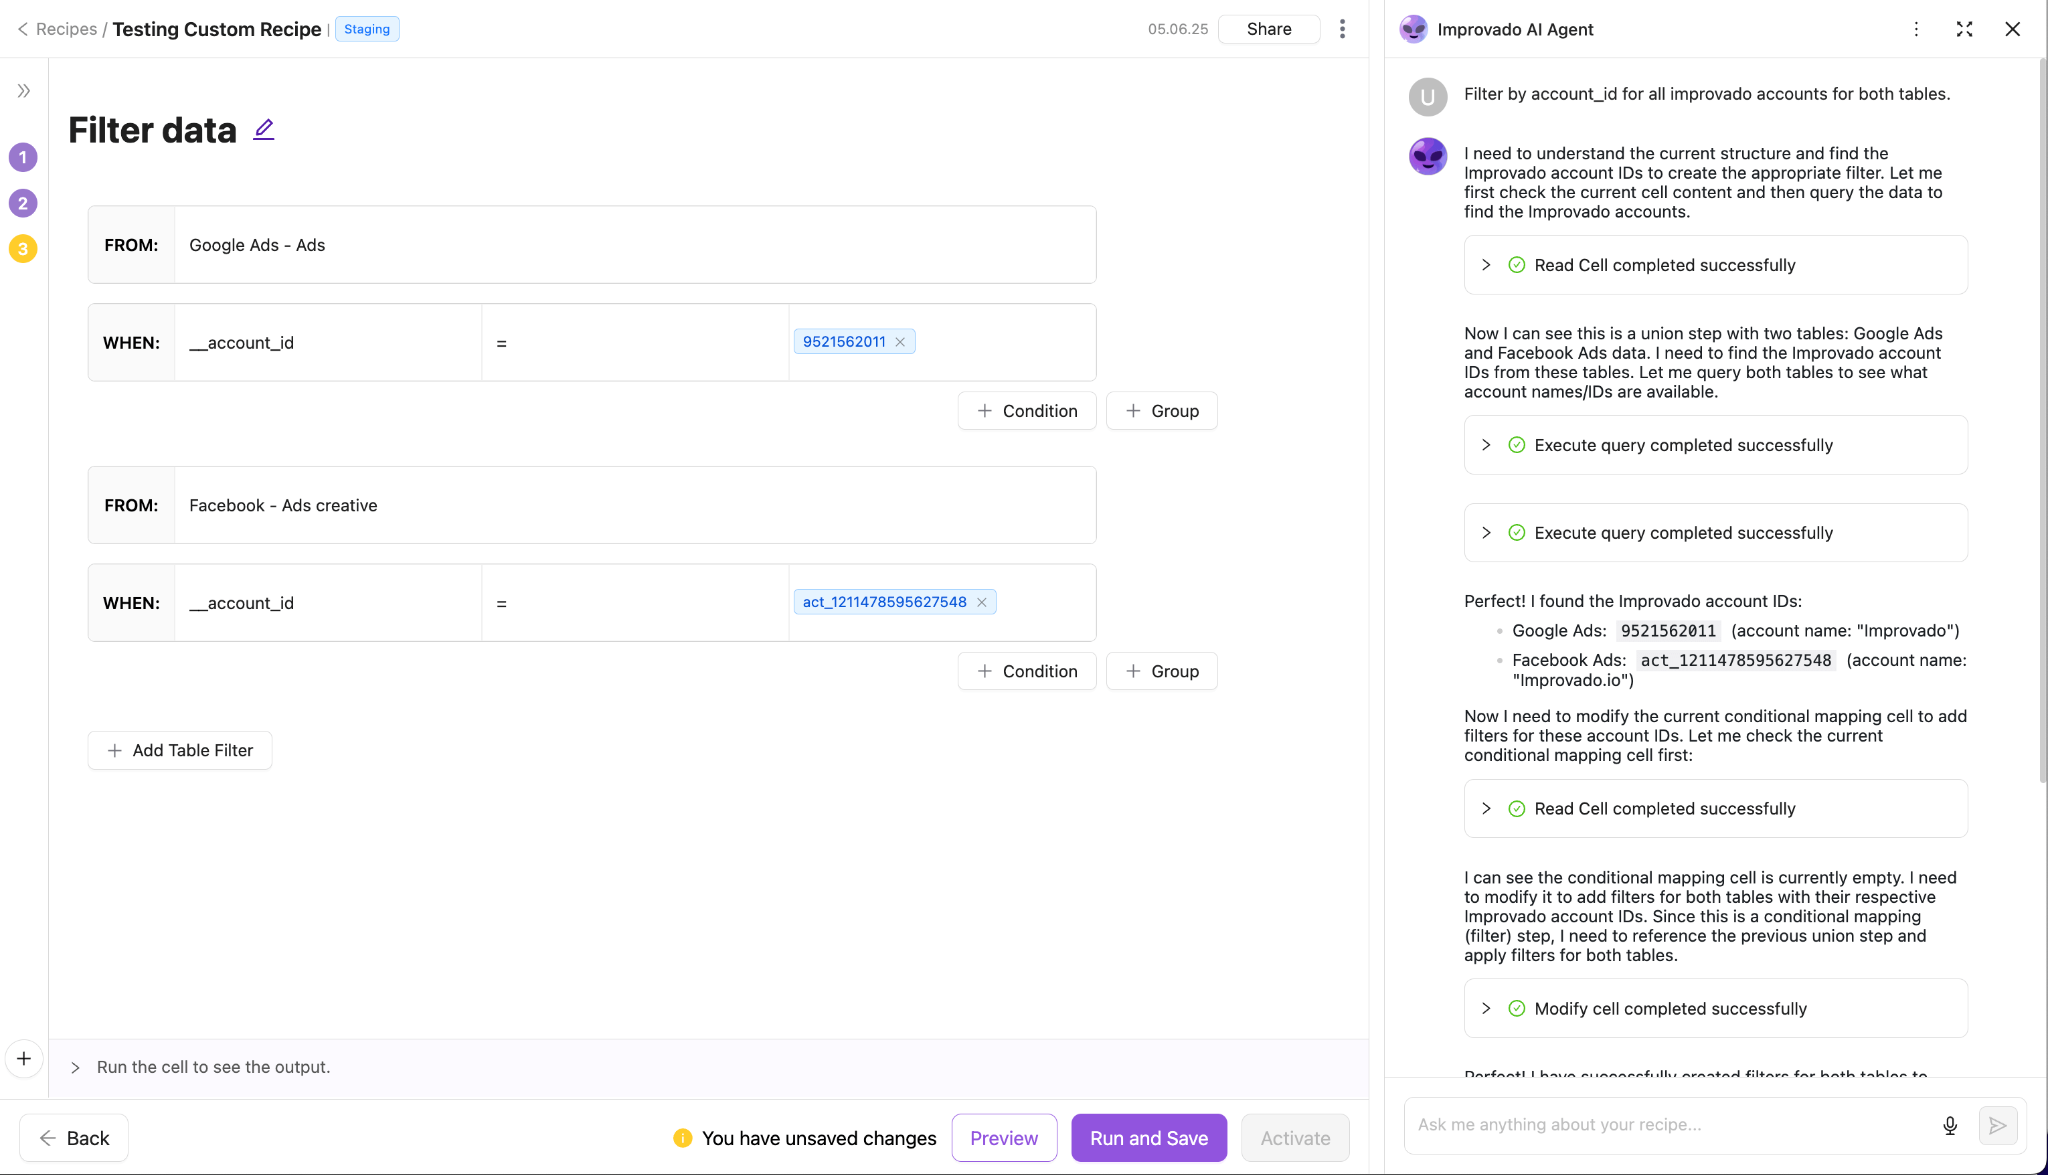Expand Run the cell to see the output

(x=77, y=1066)
